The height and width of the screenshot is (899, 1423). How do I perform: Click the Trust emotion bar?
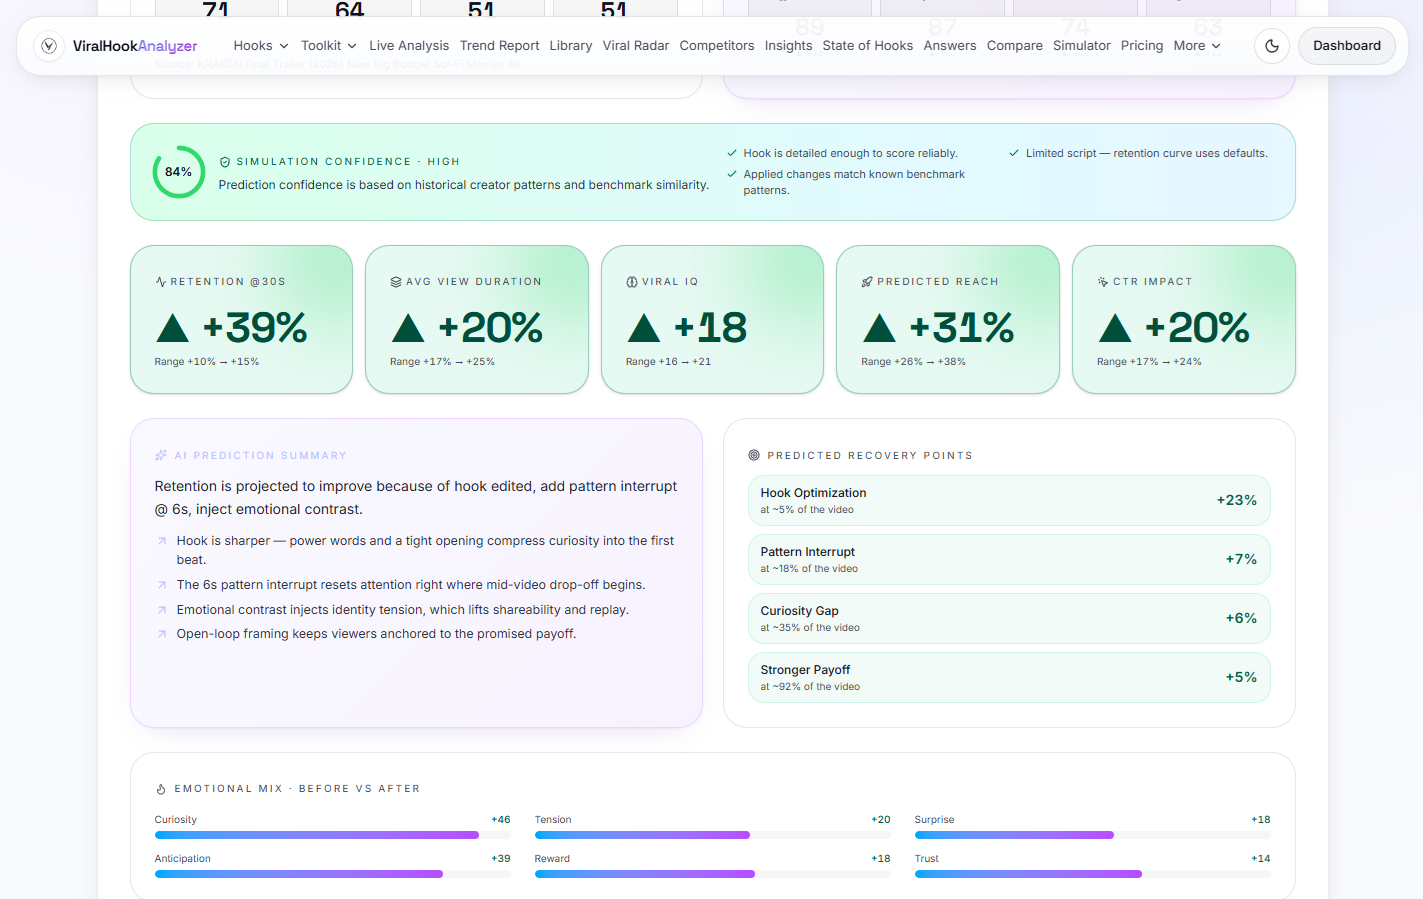[x=1092, y=874]
